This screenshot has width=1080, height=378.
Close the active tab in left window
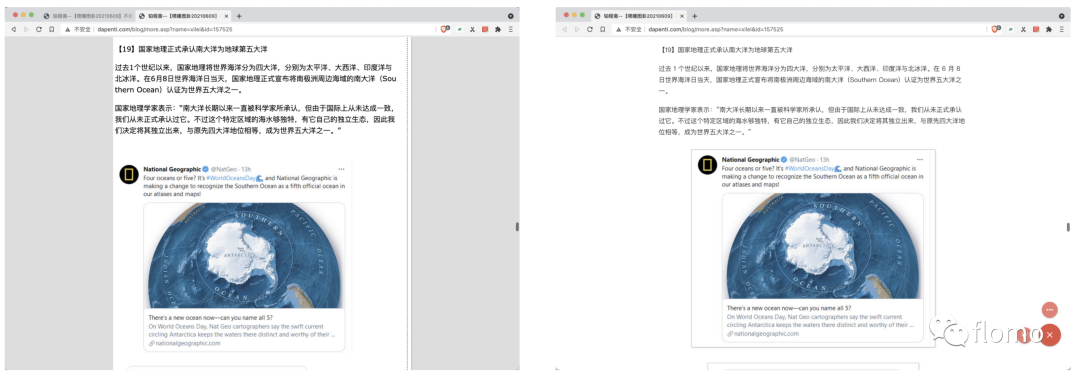pyautogui.click(x=227, y=16)
